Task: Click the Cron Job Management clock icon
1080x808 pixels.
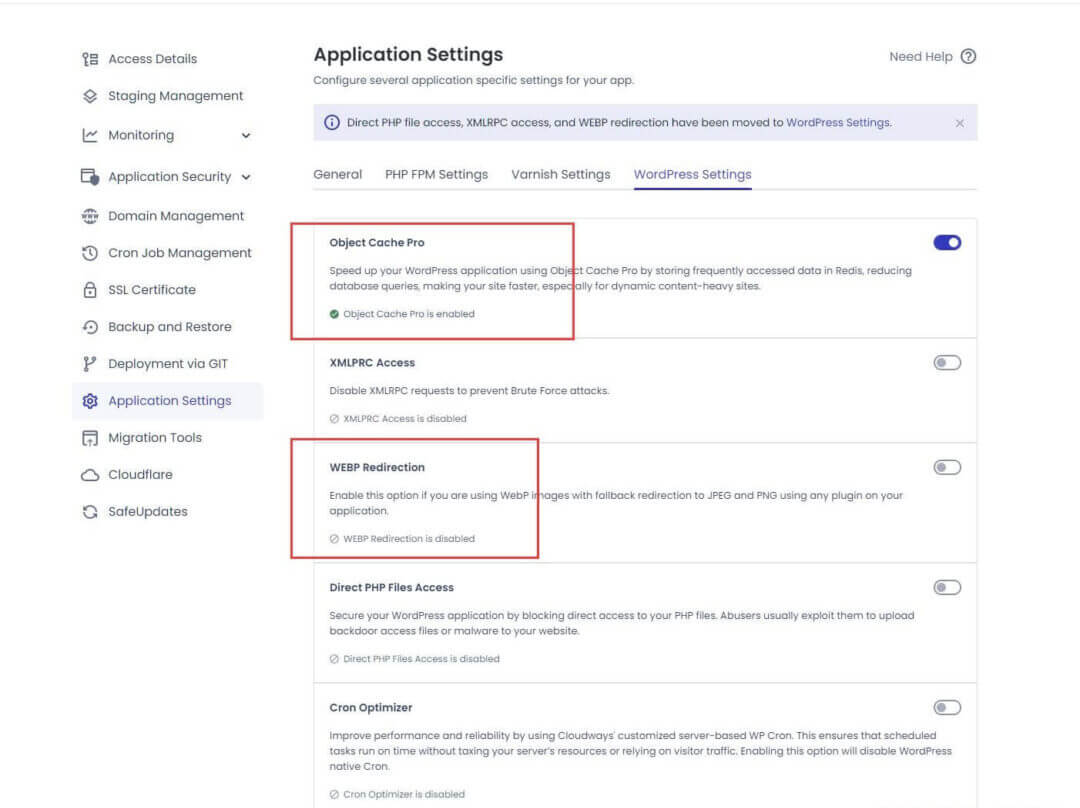Action: click(90, 253)
